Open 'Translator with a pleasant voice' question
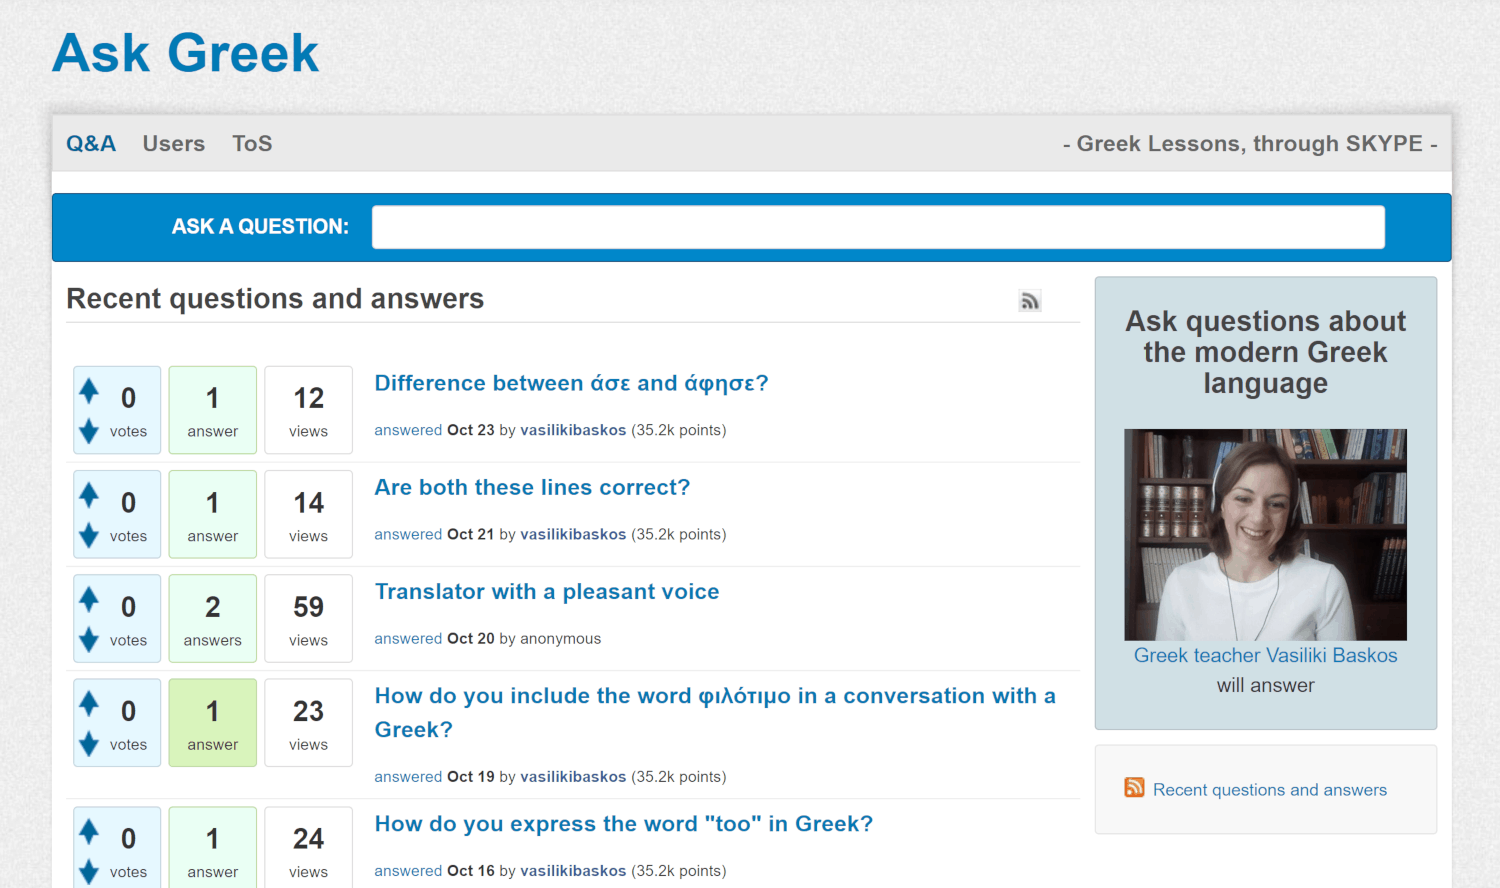This screenshot has width=1500, height=888. point(547,591)
